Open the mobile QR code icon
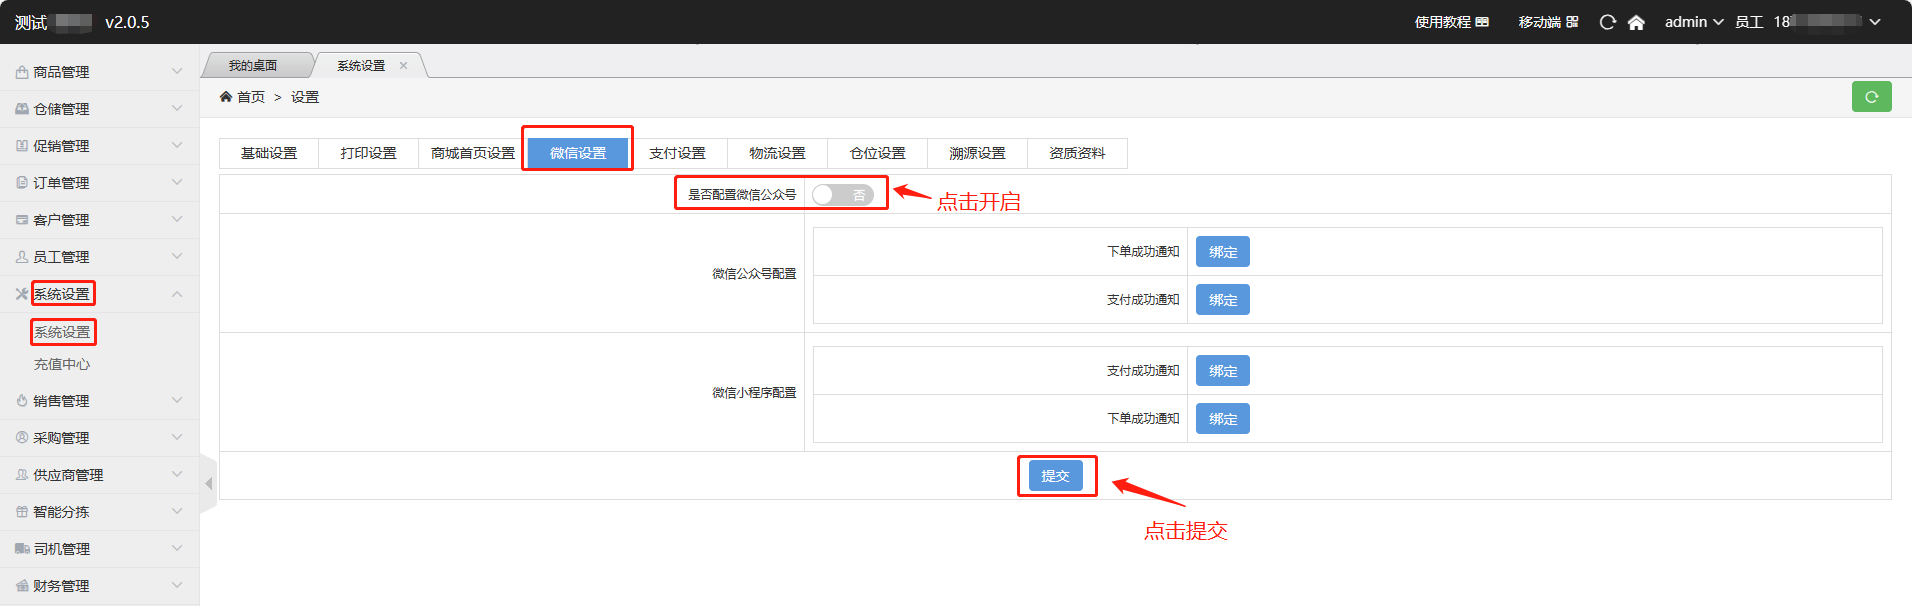Viewport: 1912px width, 606px height. (x=1572, y=22)
